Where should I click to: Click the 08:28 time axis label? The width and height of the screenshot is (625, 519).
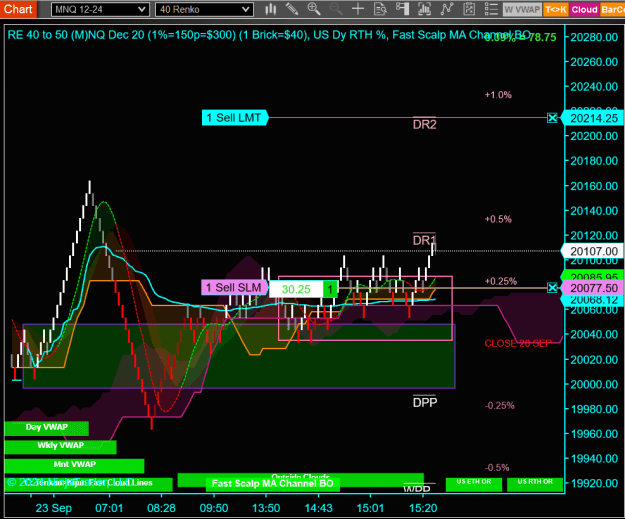161,508
